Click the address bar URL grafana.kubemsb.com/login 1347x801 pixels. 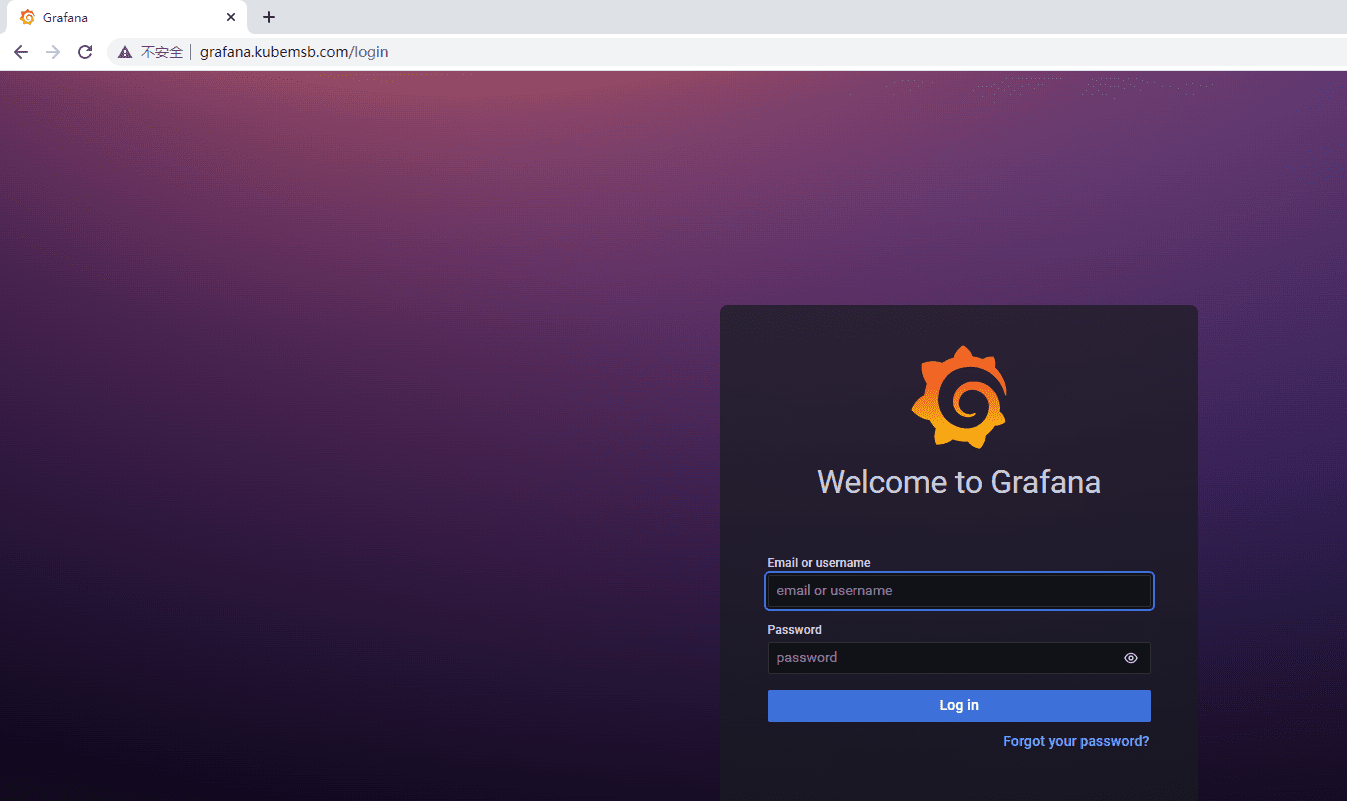(x=294, y=52)
